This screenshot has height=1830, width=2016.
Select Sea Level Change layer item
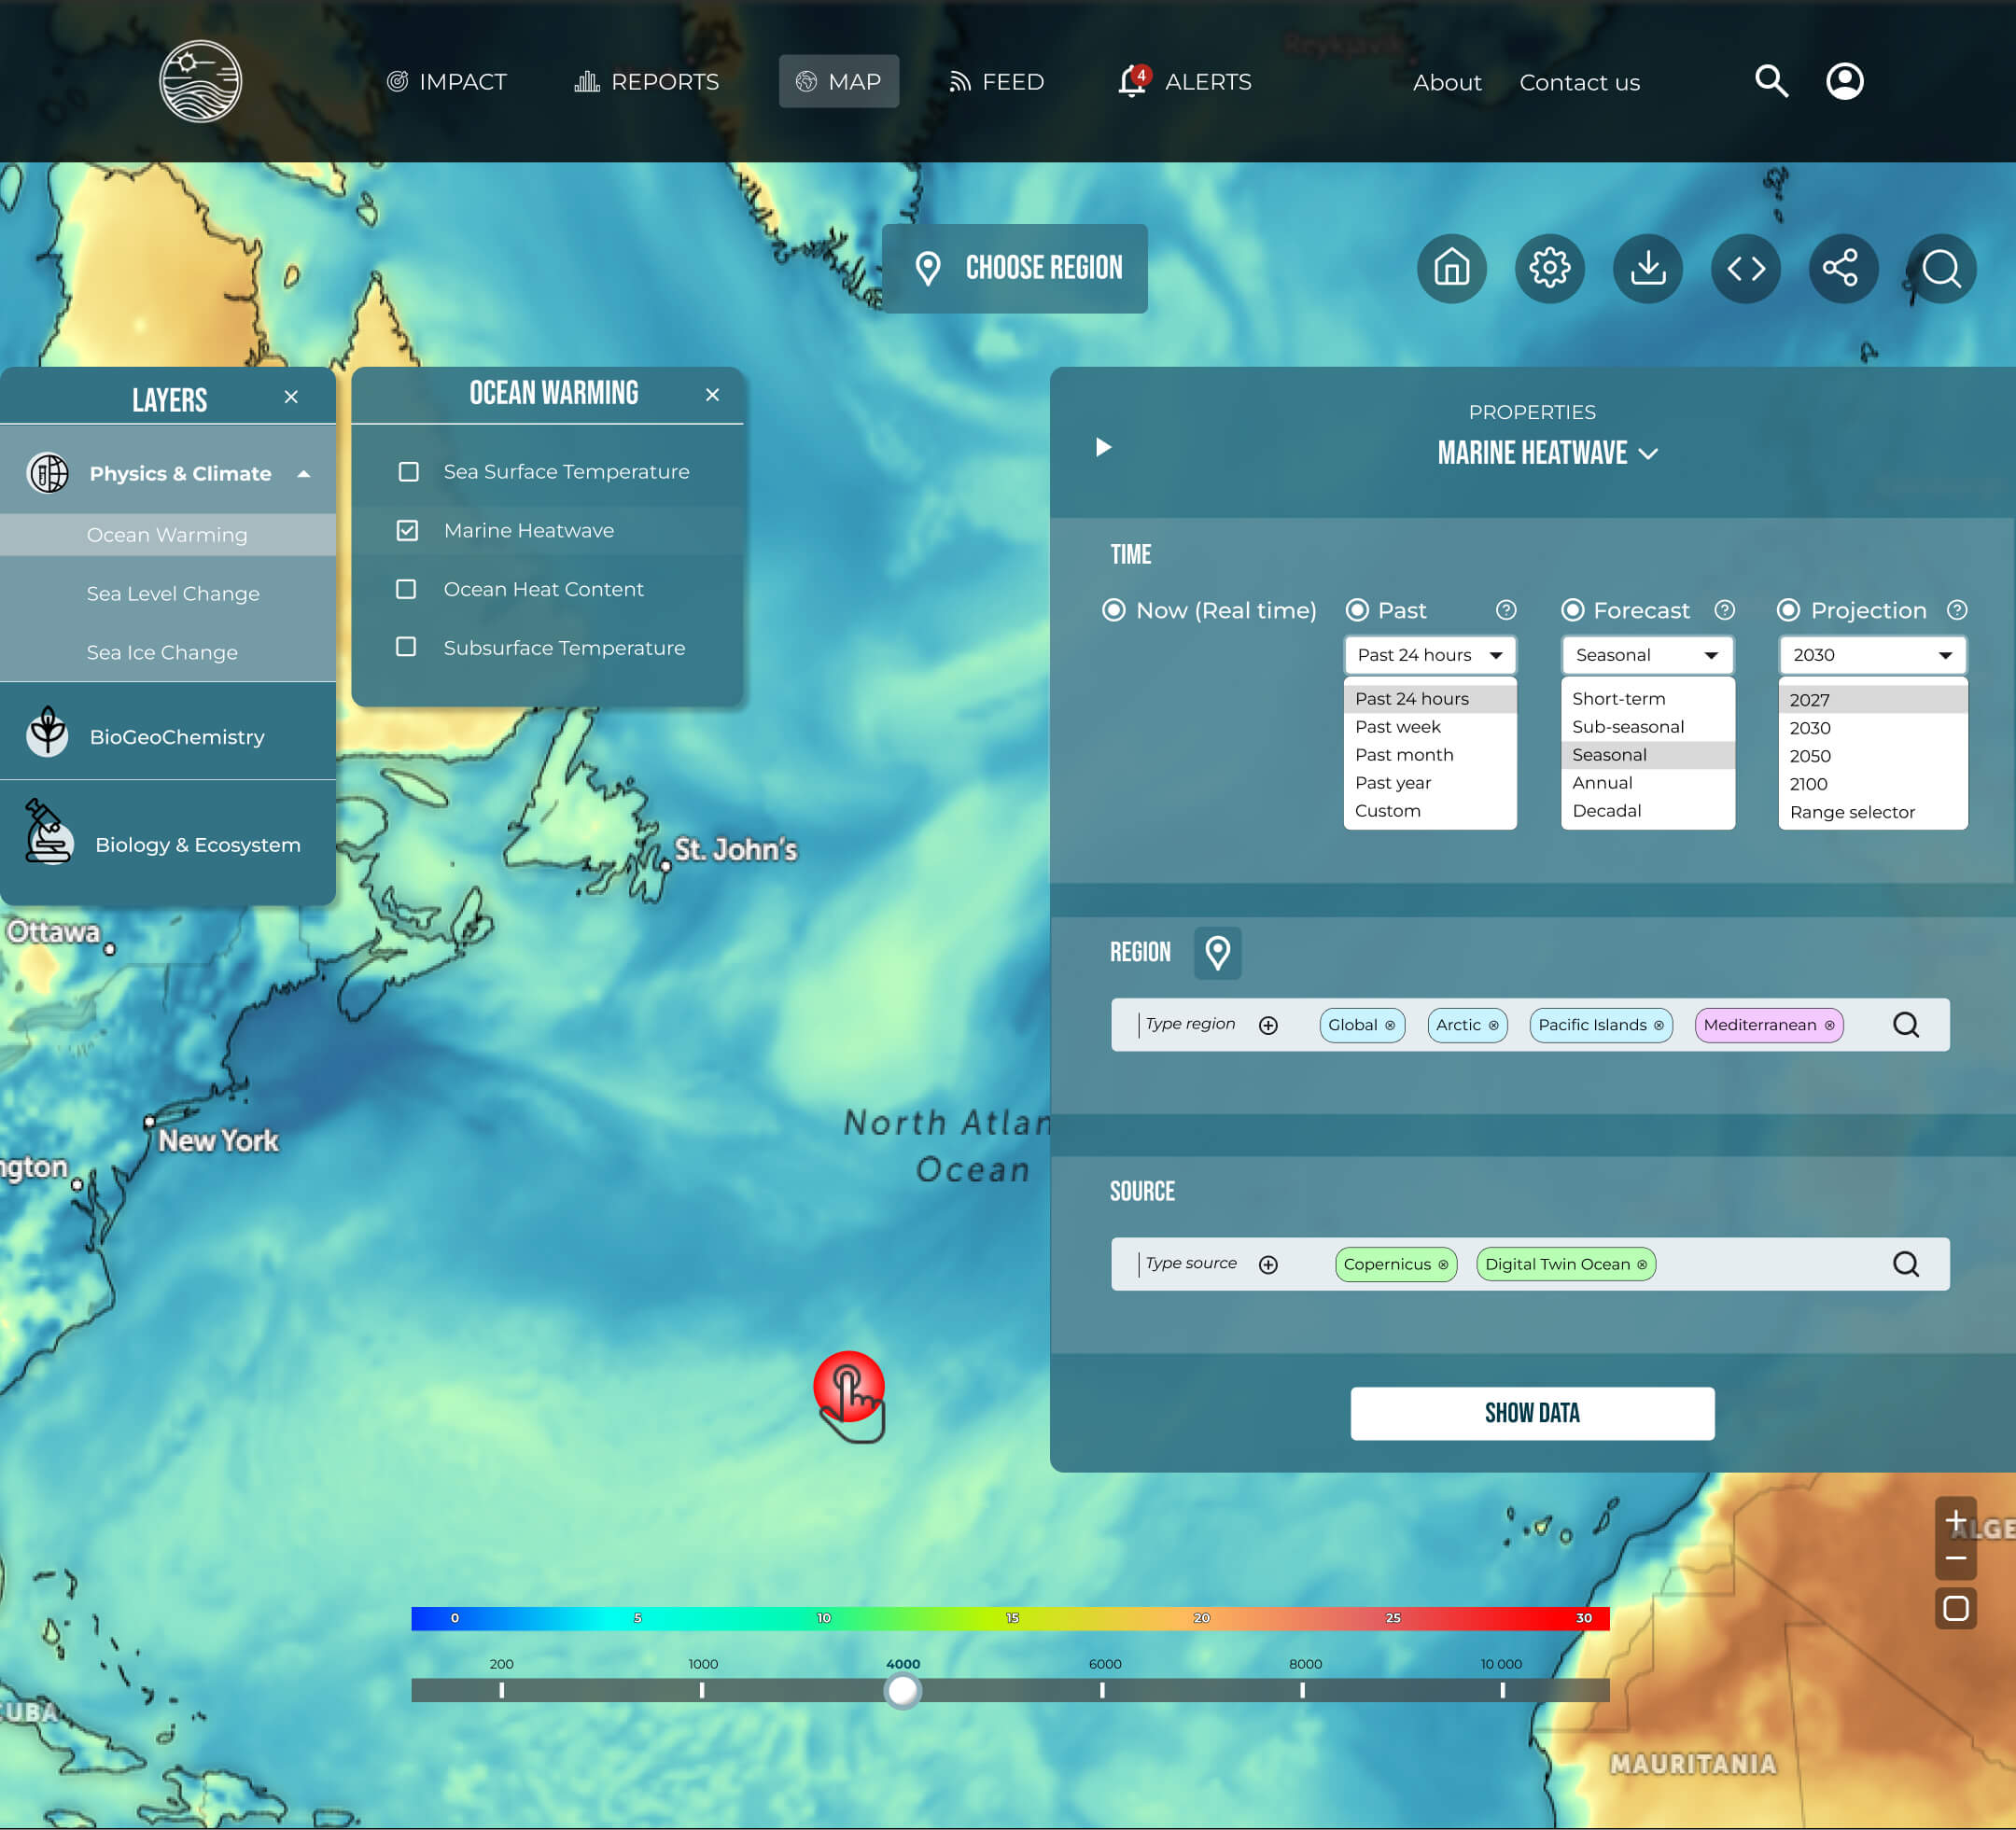173,593
